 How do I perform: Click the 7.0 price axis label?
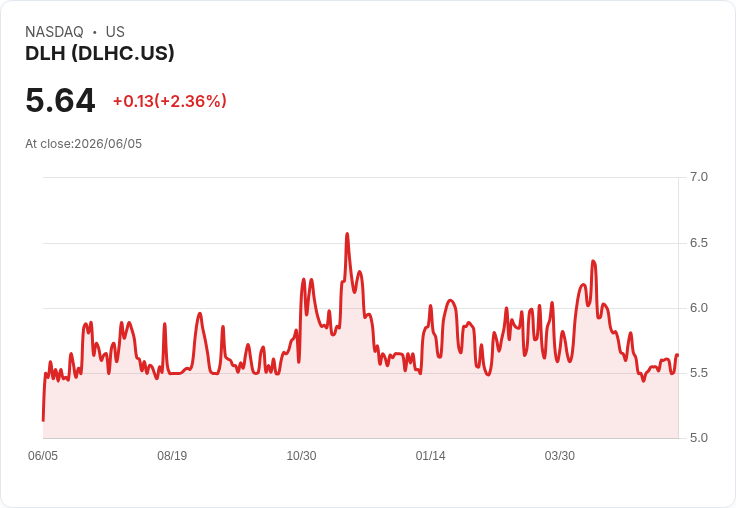point(698,177)
